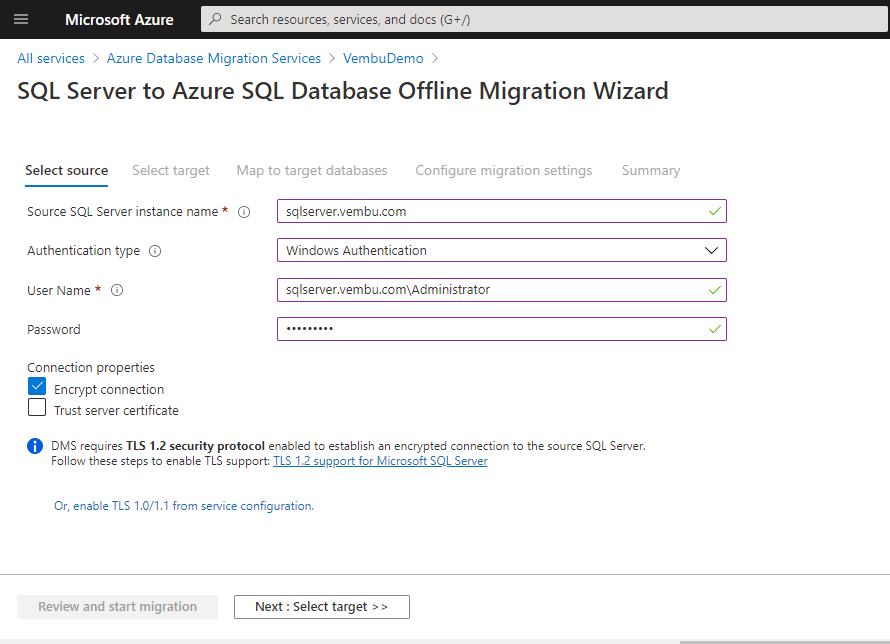Go to VembuDemo breadcrumb
This screenshot has width=890, height=644.
[x=383, y=58]
